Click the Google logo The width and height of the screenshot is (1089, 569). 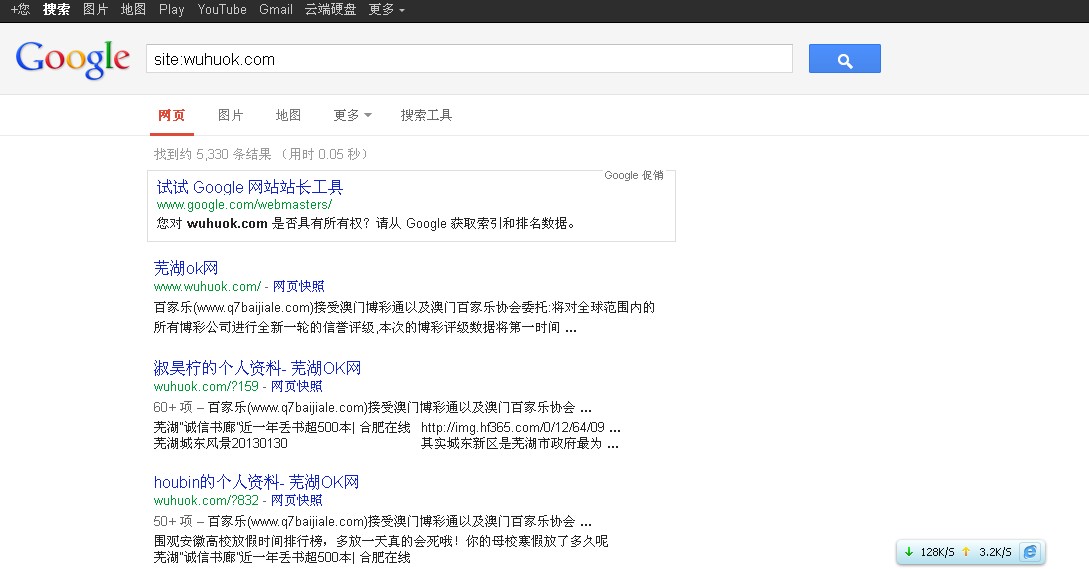(x=72, y=58)
